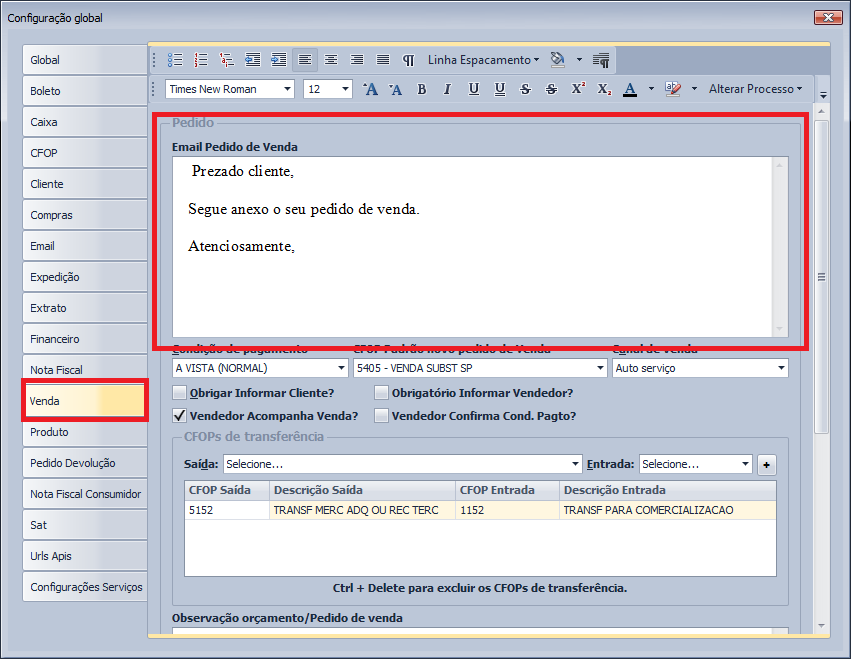Viewport: 851px width, 659px height.
Task: Apply italic formatting
Action: (448, 89)
